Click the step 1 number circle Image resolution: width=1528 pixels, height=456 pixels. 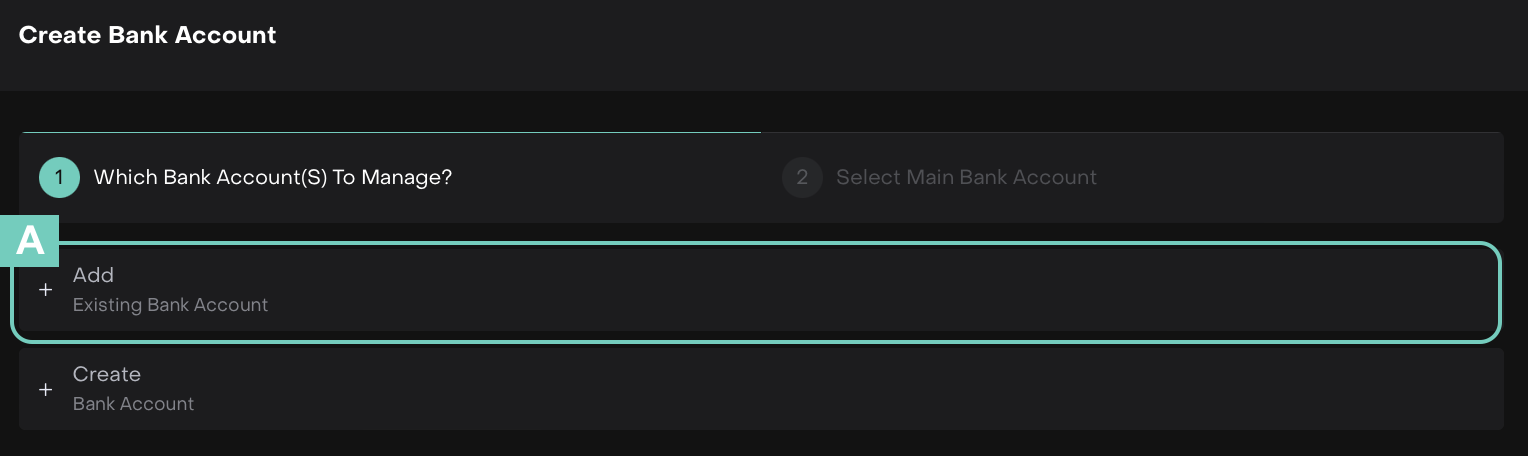pos(59,178)
